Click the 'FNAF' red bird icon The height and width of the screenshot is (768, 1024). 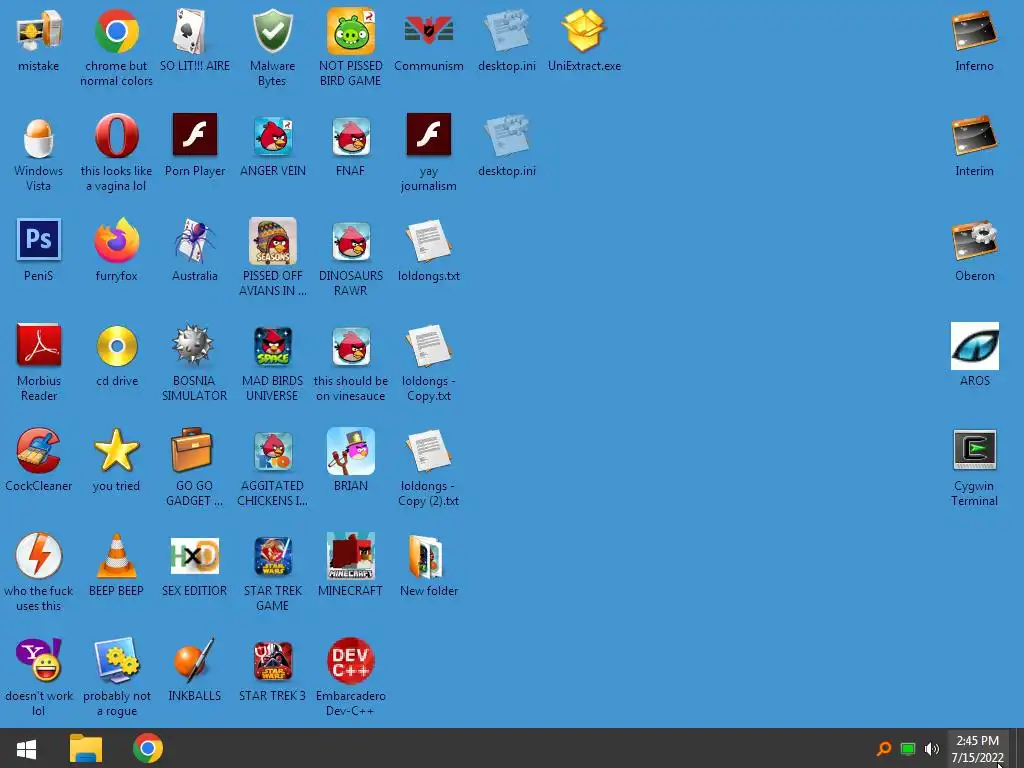[351, 136]
